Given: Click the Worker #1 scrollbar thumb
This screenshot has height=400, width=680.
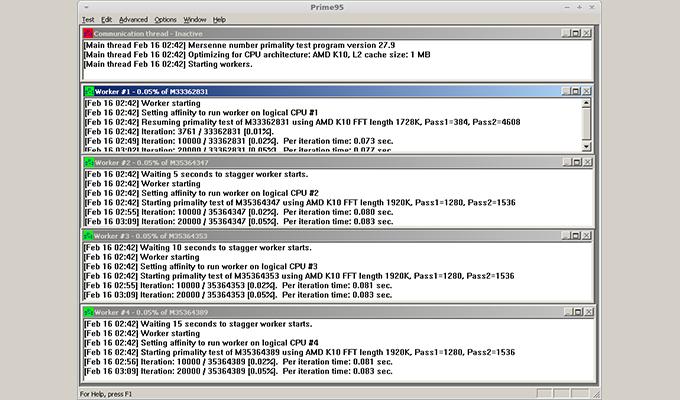Looking at the screenshot, I should coord(586,122).
